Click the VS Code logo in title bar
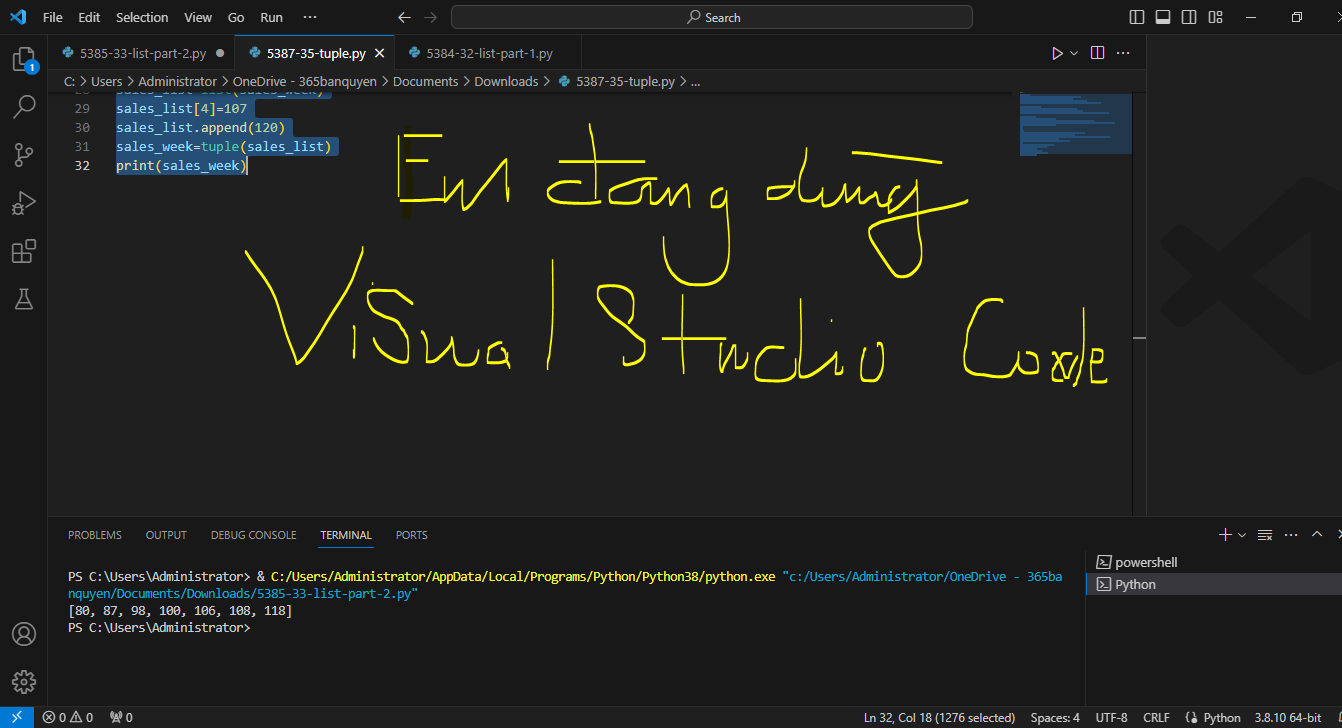Image resolution: width=1342 pixels, height=728 pixels. click(17, 17)
